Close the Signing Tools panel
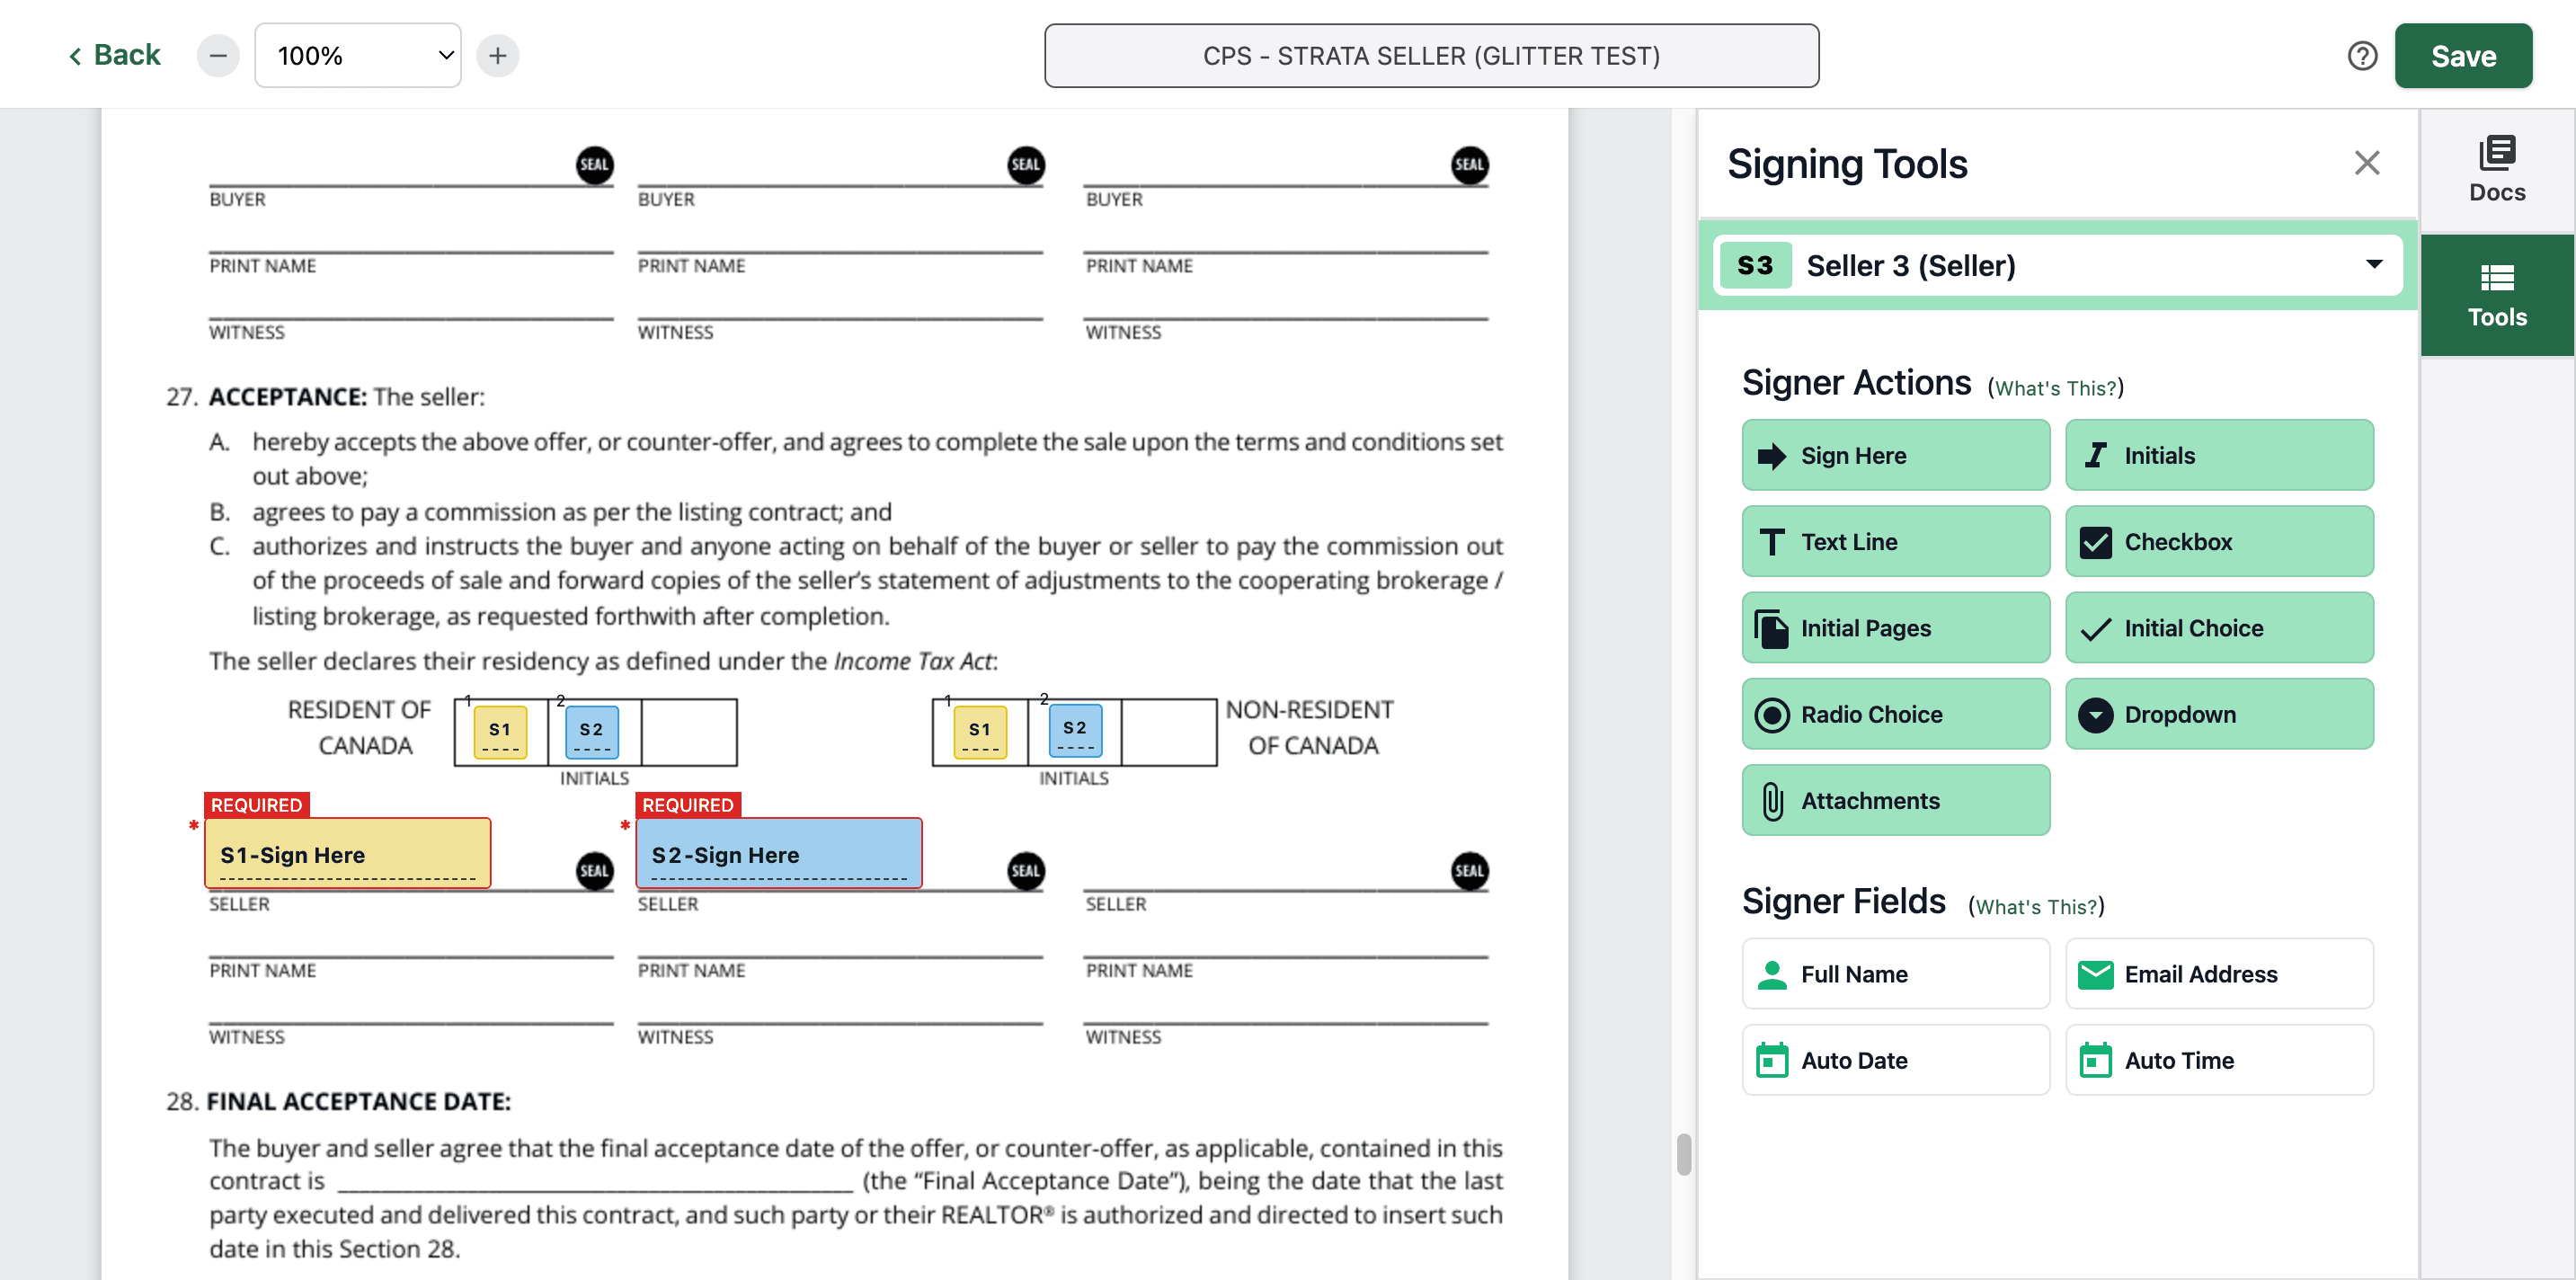The height and width of the screenshot is (1280, 2576). (2365, 163)
